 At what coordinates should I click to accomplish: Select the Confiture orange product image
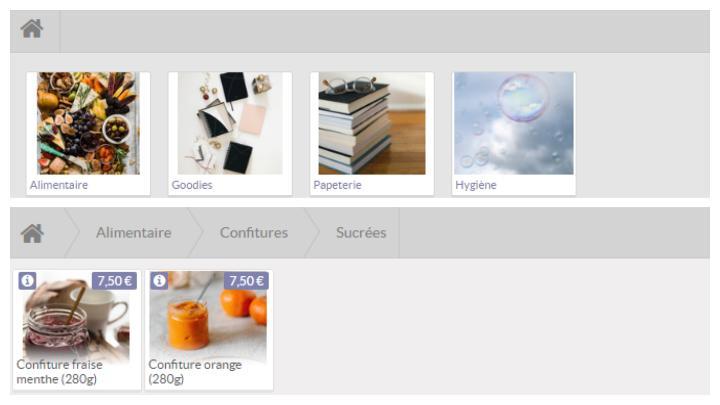point(208,317)
